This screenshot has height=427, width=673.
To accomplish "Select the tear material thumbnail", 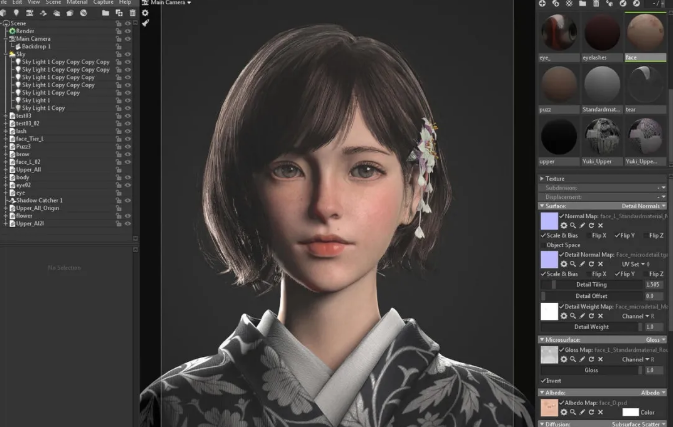I will coord(645,85).
